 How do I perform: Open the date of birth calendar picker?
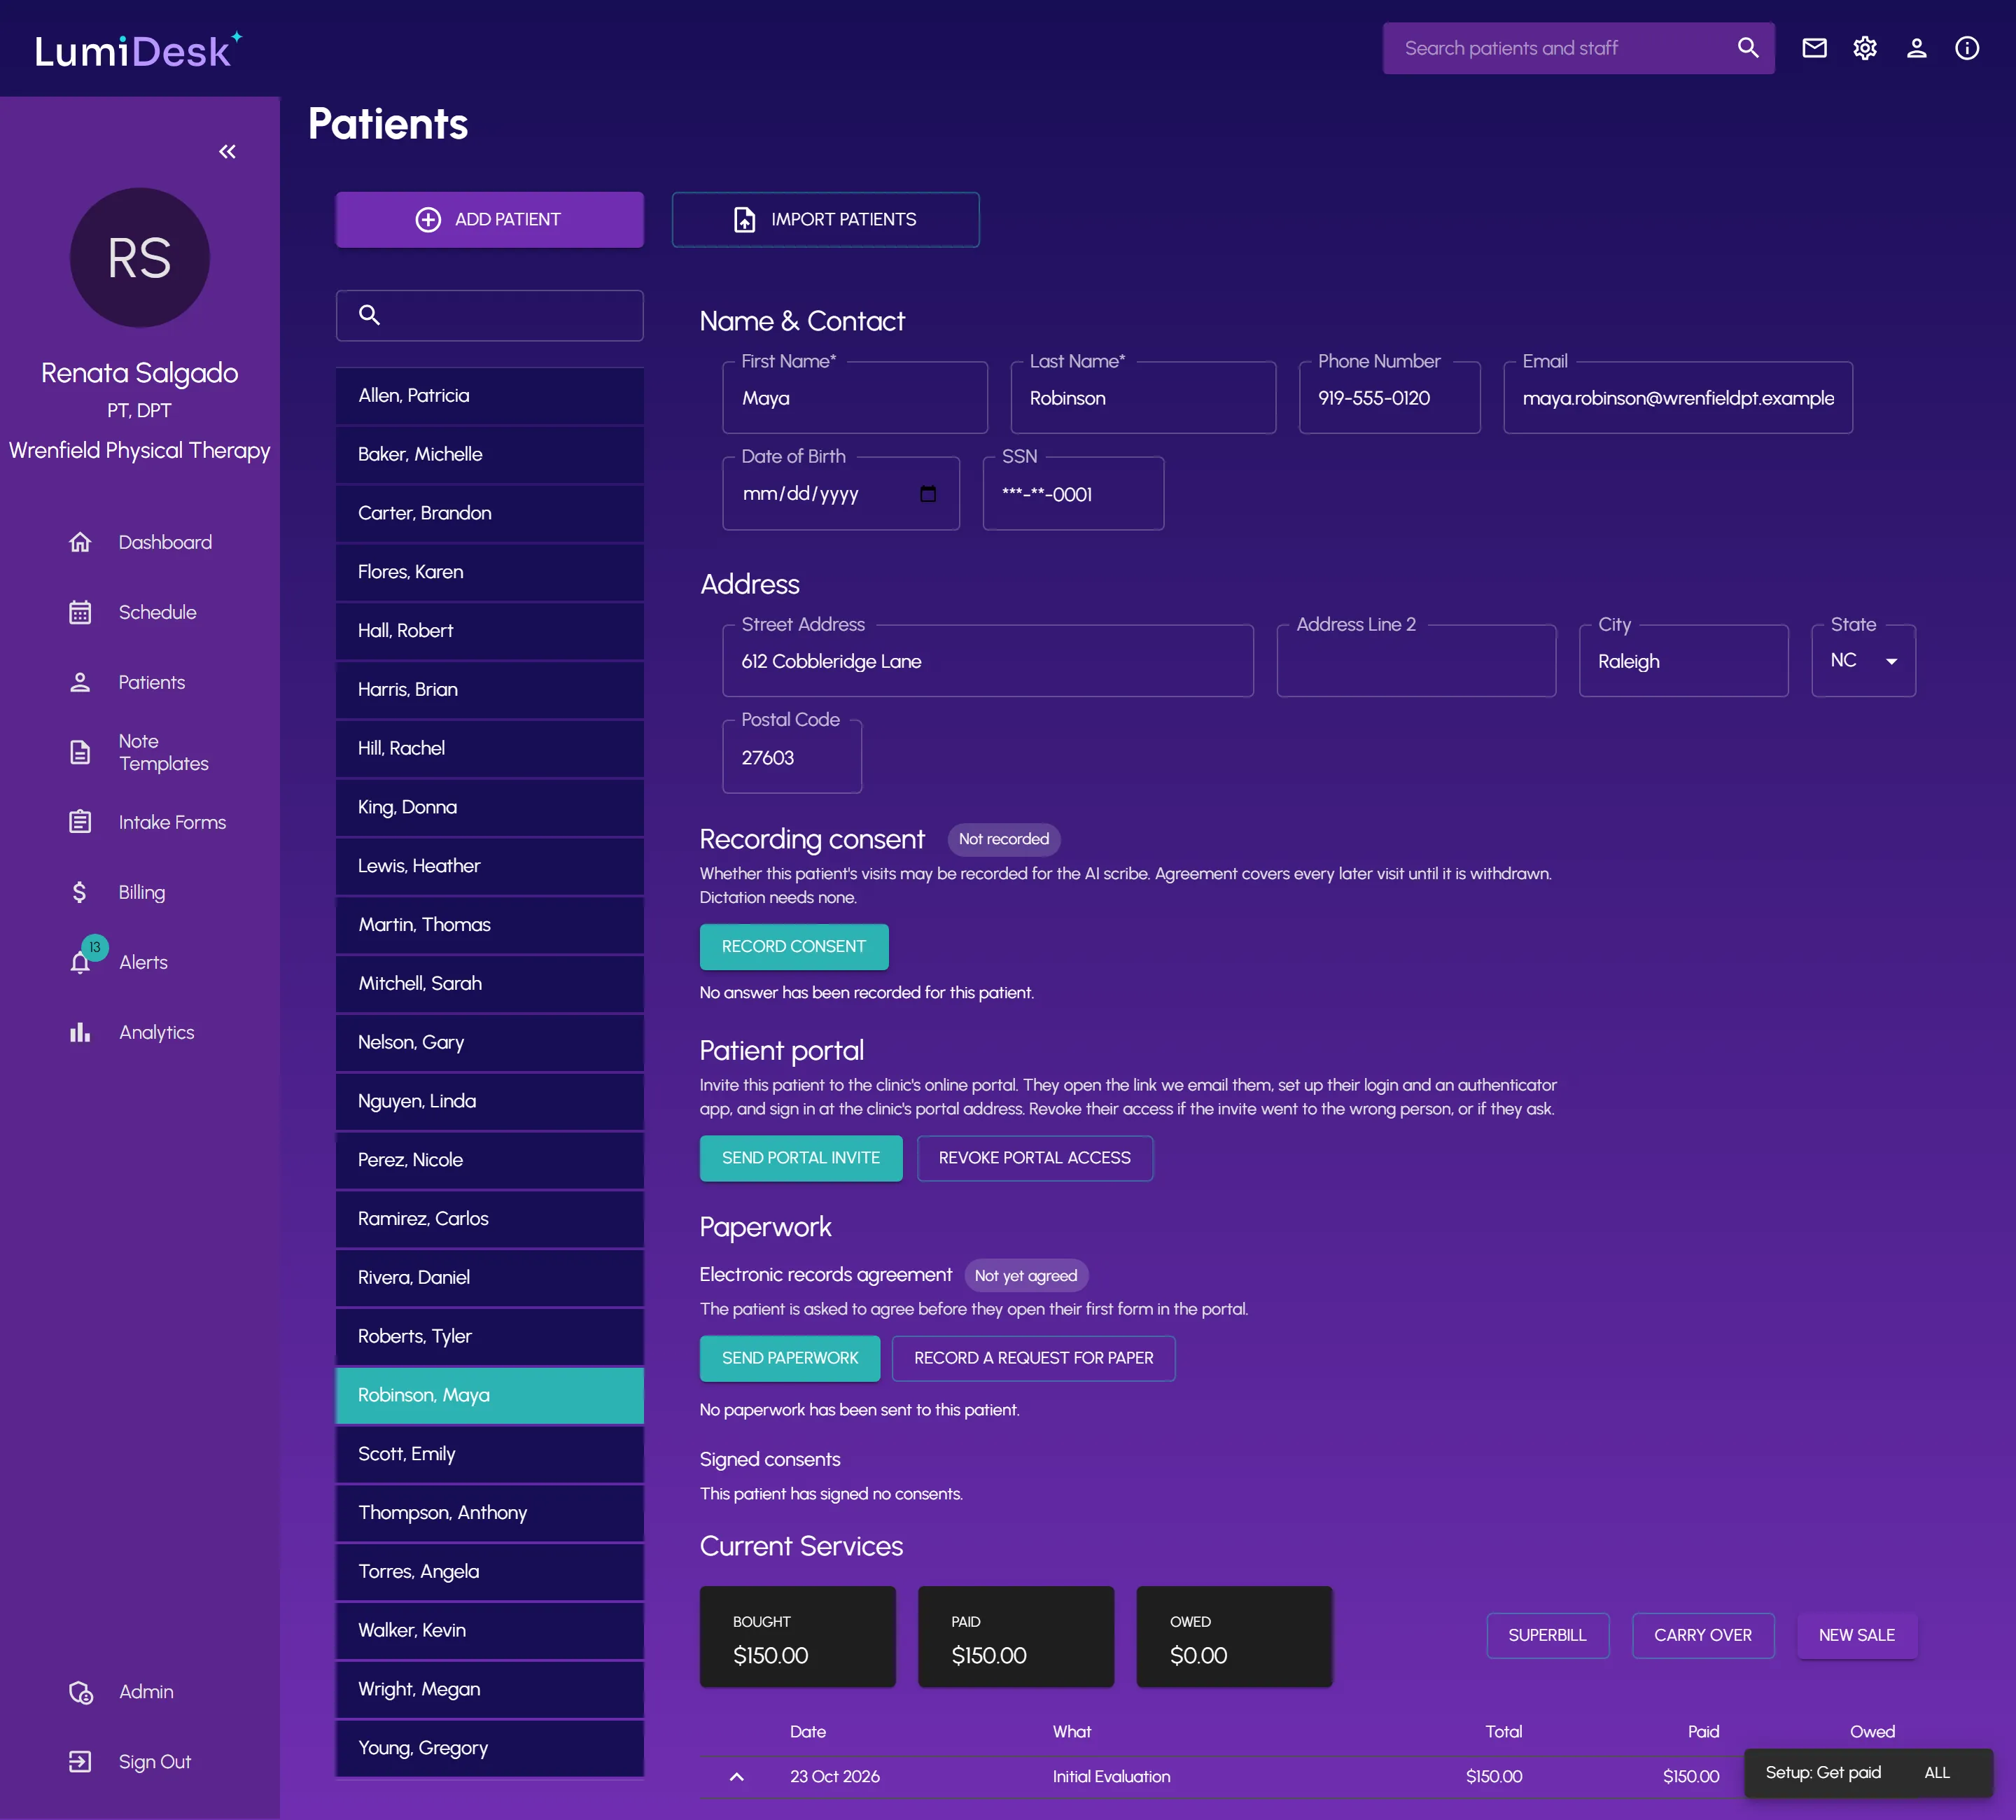[928, 493]
